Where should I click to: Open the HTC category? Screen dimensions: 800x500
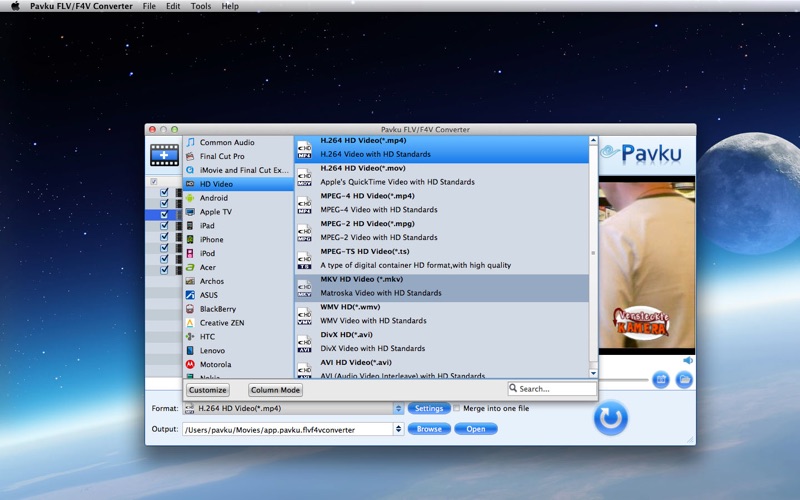pos(238,337)
